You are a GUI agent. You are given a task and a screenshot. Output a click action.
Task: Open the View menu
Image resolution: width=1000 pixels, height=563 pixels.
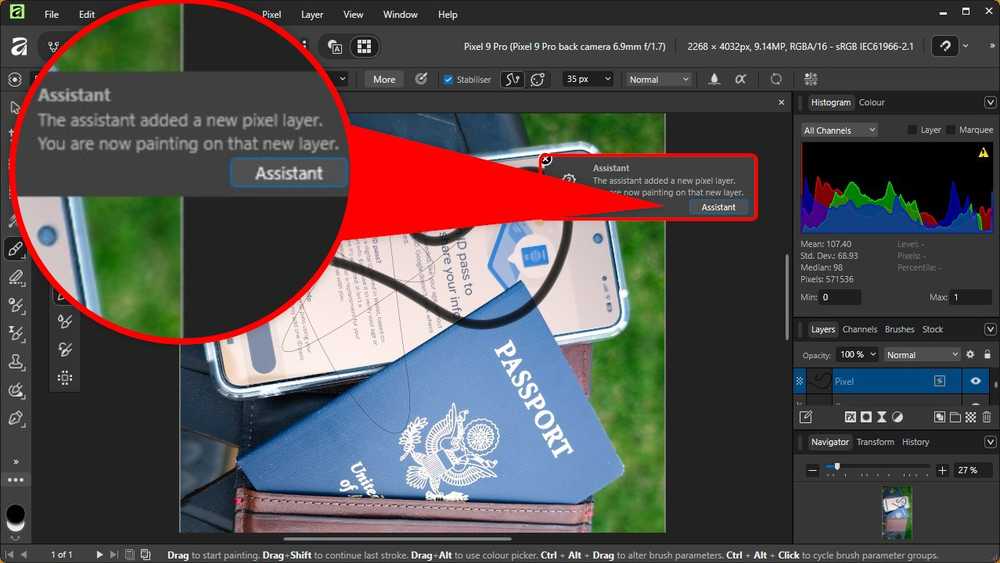[x=353, y=14]
